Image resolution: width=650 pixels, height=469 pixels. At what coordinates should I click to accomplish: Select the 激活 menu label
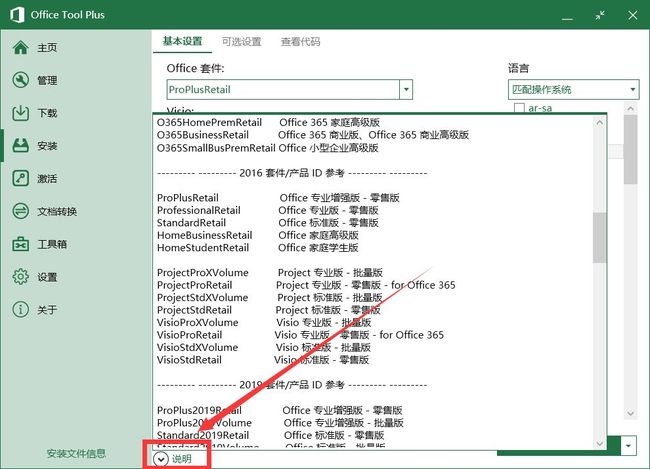[47, 178]
